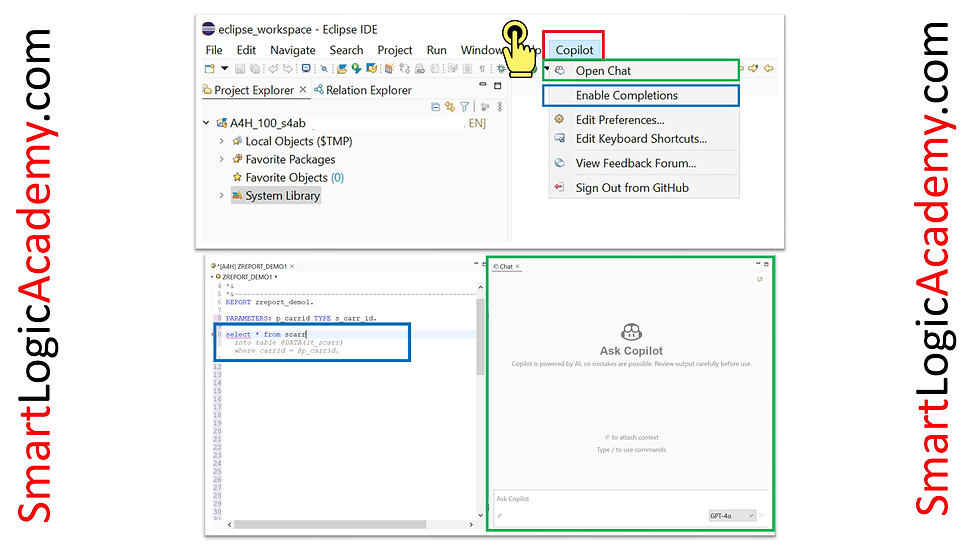Click the New wizard toolbar icon
Image resolution: width=980 pixels, height=551 pixels.
tap(209, 69)
